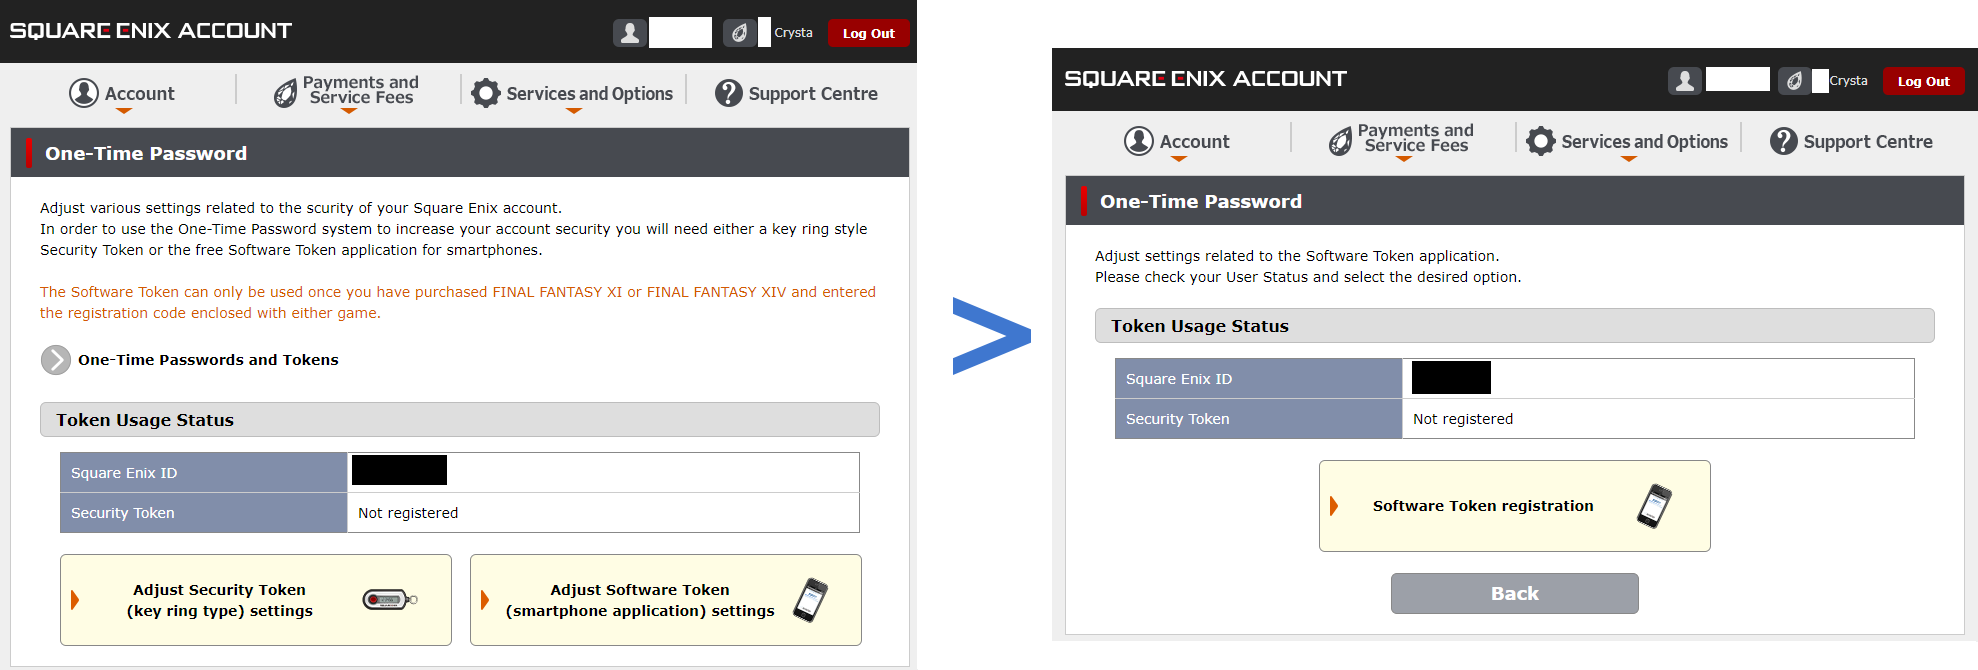The image size is (1978, 670).
Task: Expand dropdown arrow under right Account menu
Action: pos(1179,159)
